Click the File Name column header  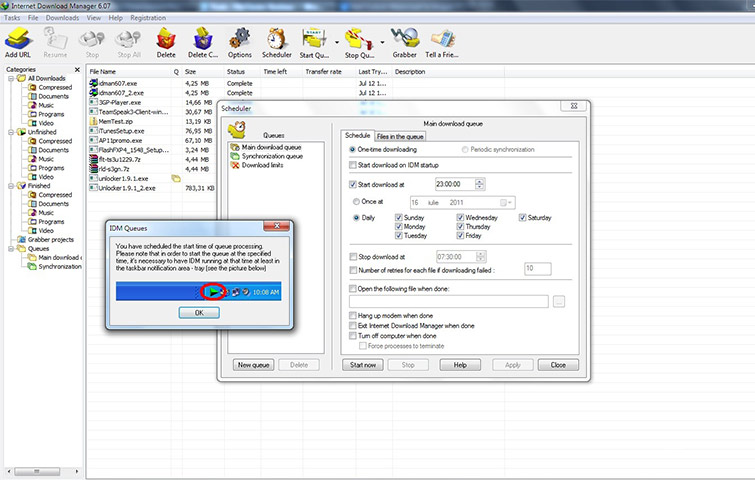pyautogui.click(x=129, y=72)
